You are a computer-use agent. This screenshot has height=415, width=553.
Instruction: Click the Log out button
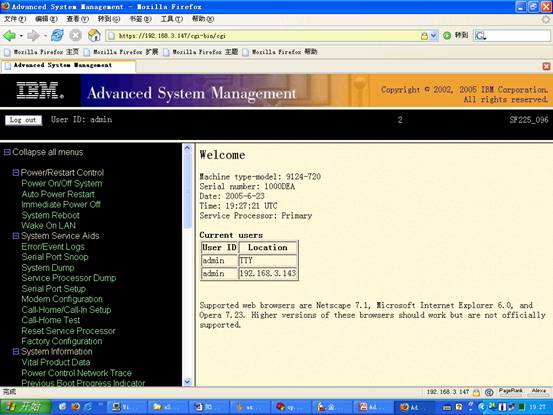(23, 120)
